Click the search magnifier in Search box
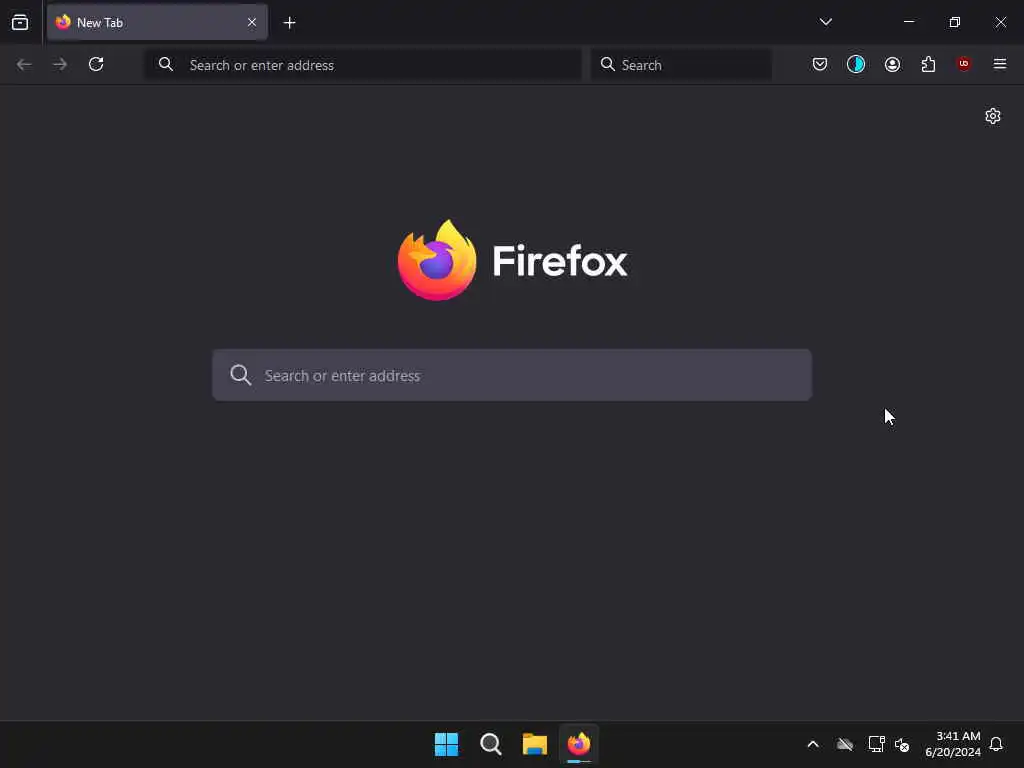The height and width of the screenshot is (768, 1024). tap(607, 64)
